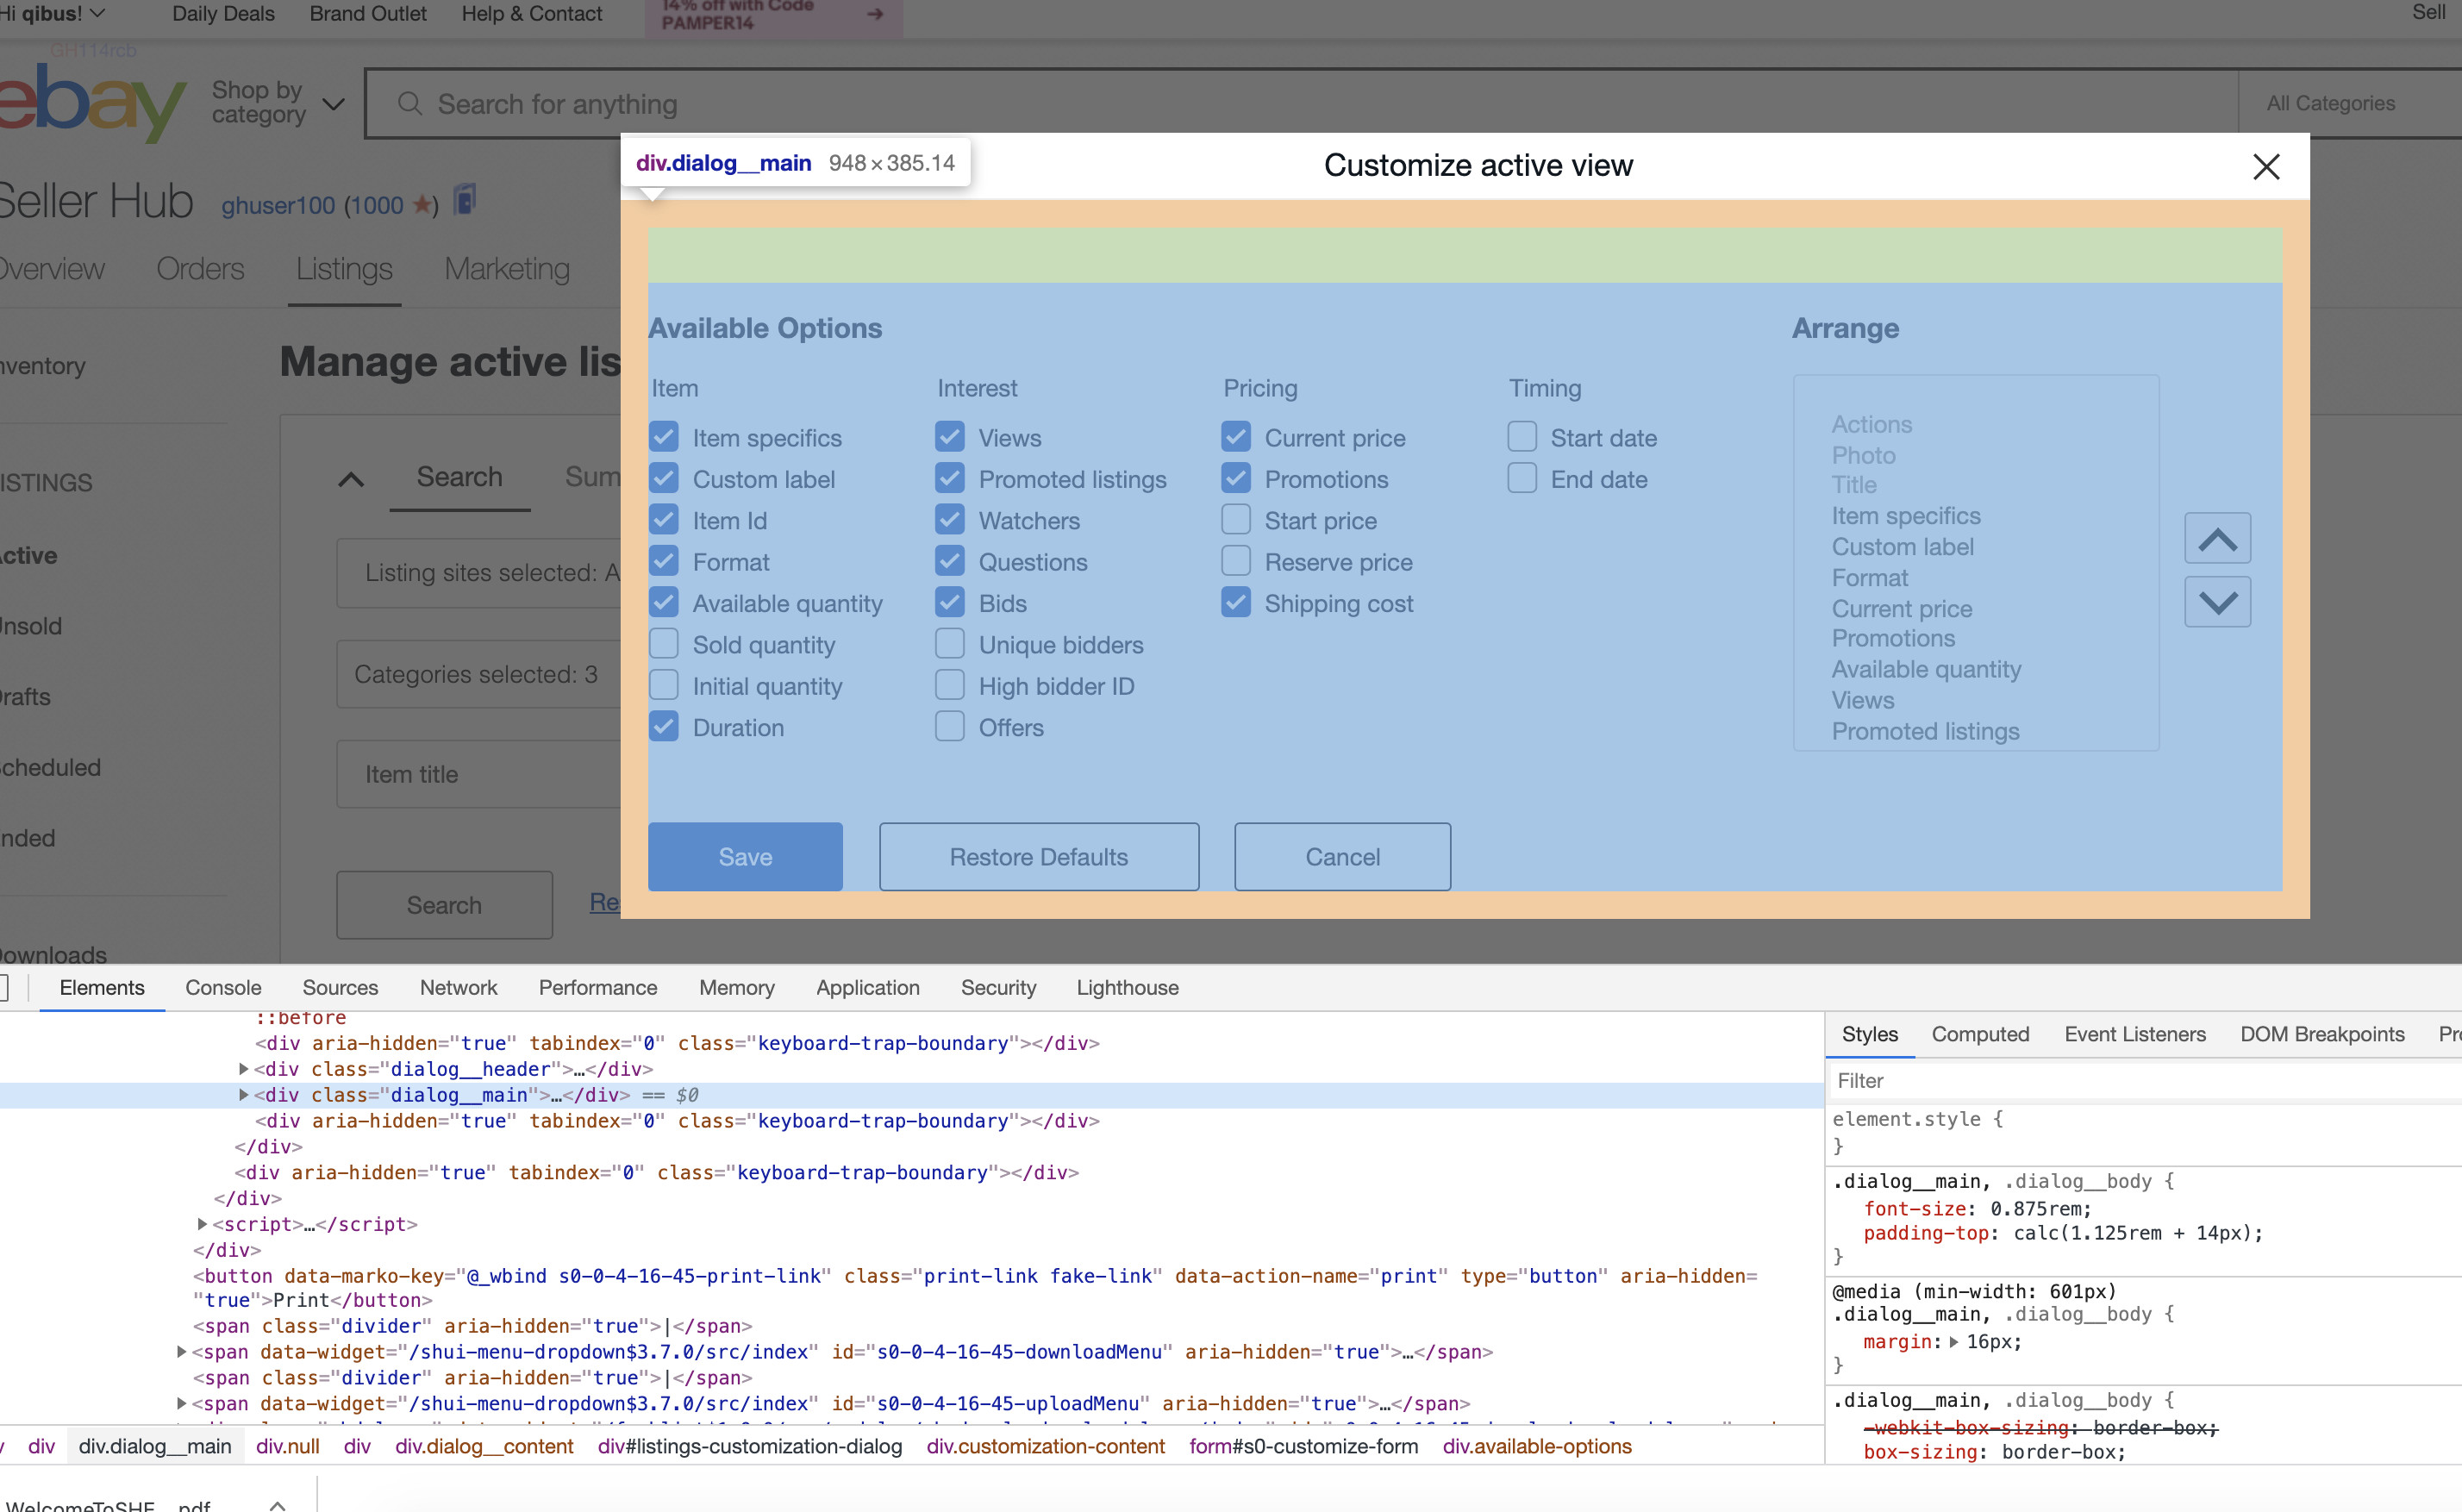
Task: Switch to the Console tab in DevTools
Action: click(223, 988)
